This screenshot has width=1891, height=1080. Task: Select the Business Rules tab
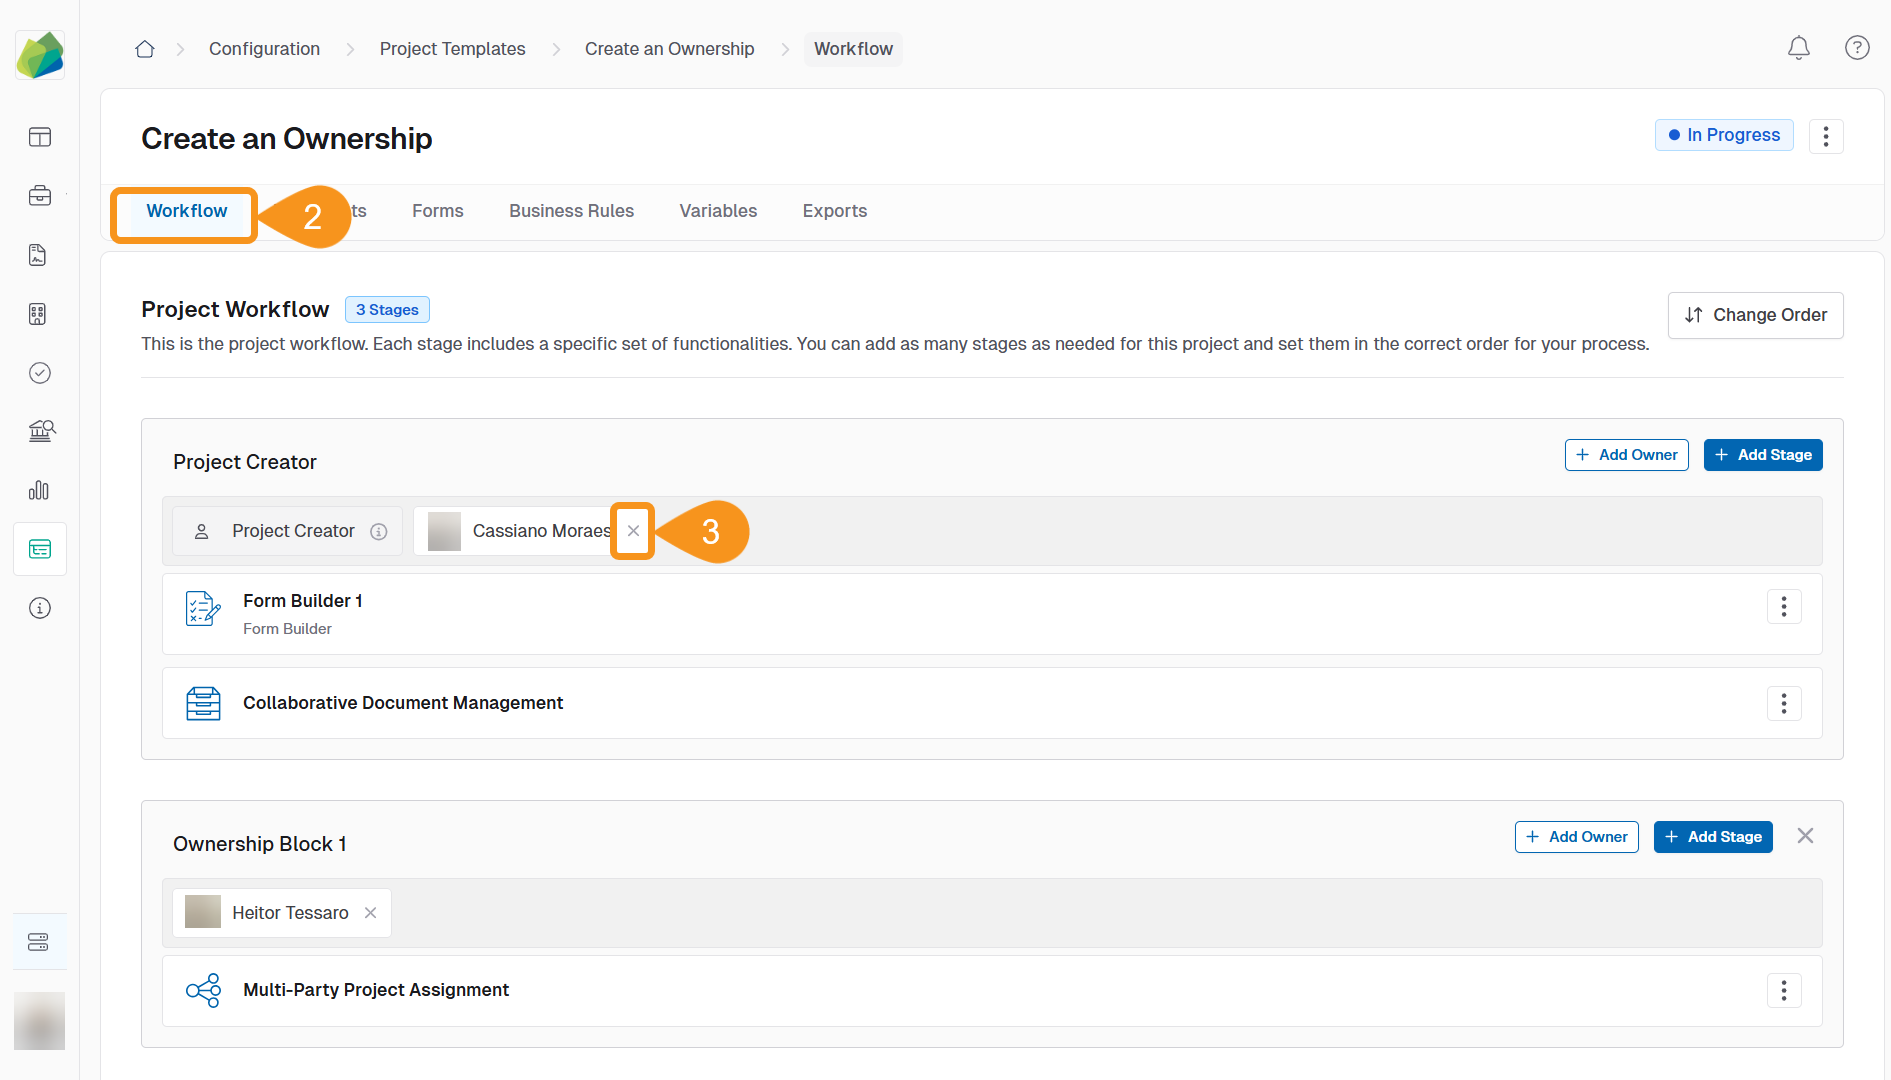pyautogui.click(x=571, y=211)
